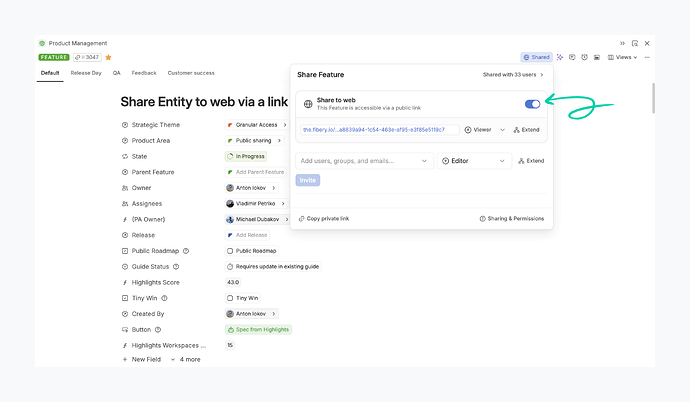690x402 pixels.
Task: Switch to the Default tab
Action: pos(50,73)
